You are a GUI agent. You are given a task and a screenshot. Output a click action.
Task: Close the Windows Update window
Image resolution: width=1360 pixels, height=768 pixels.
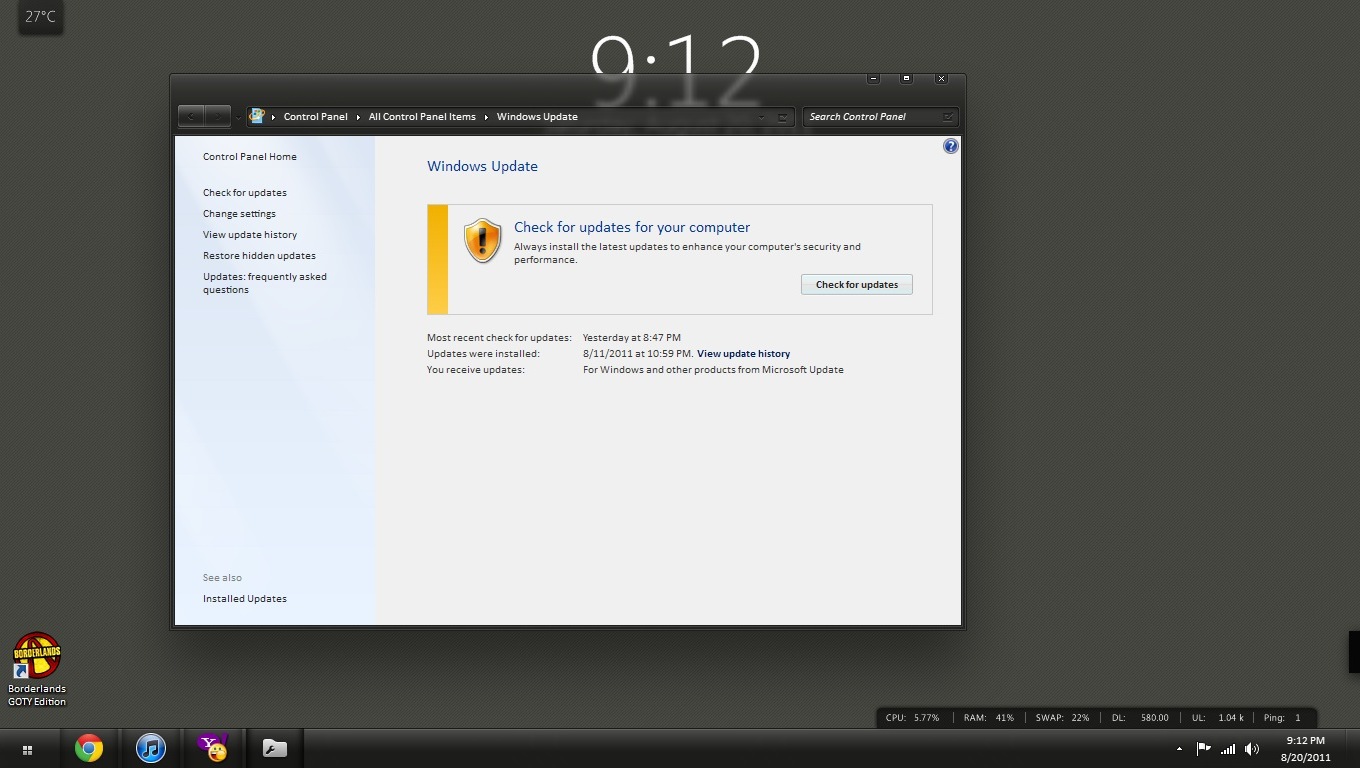click(941, 78)
